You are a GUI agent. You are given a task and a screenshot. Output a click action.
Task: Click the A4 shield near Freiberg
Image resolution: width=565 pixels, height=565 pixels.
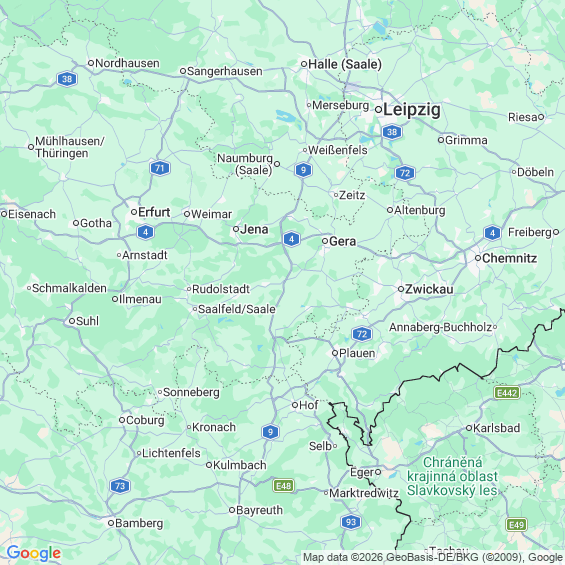(492, 232)
